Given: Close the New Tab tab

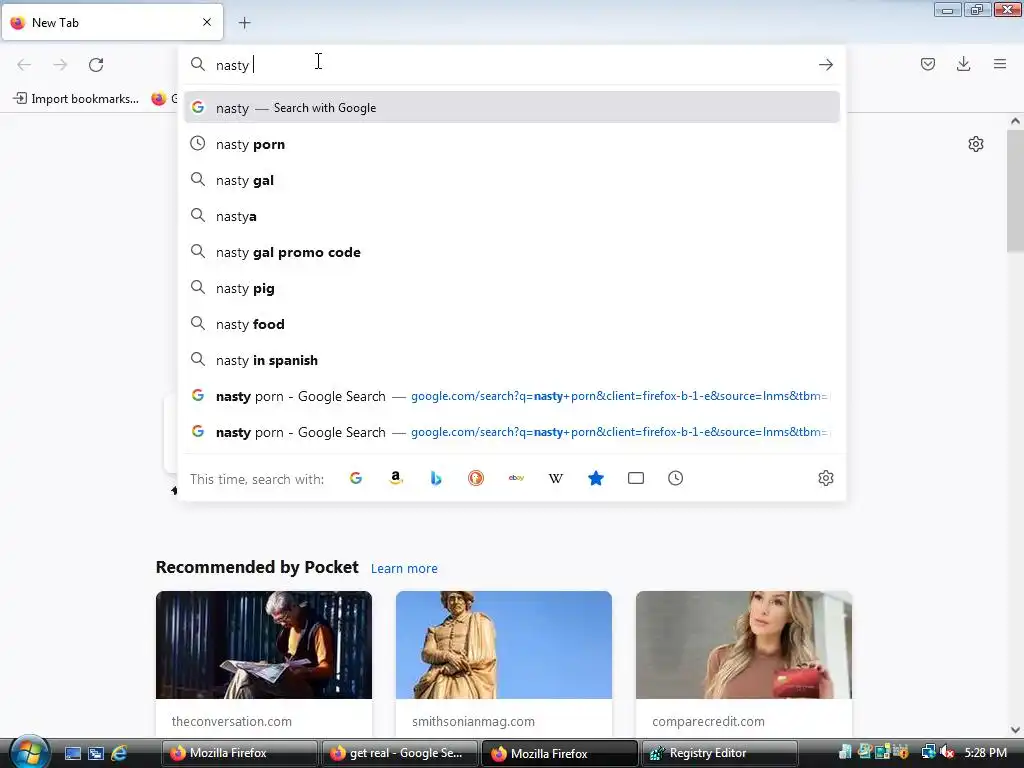Looking at the screenshot, I should [x=207, y=22].
